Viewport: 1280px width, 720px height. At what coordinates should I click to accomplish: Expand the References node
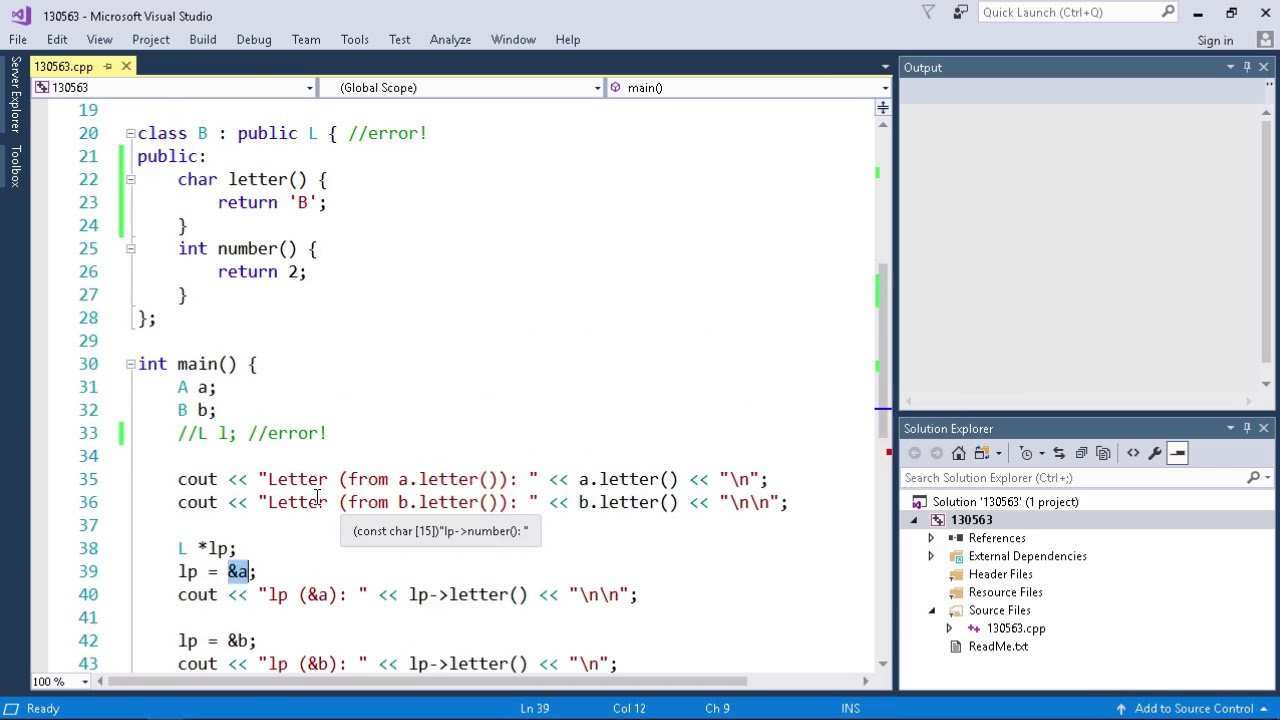click(931, 538)
